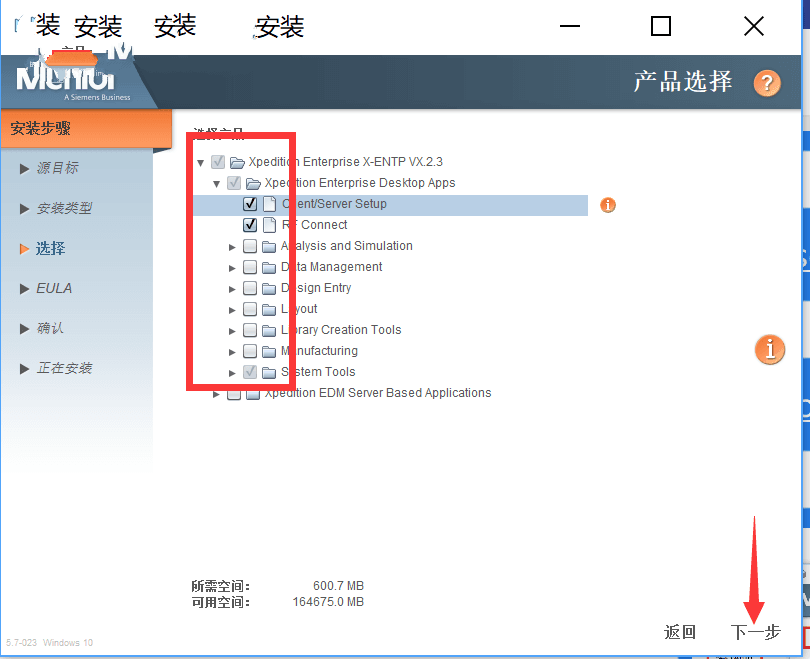Screen dimensions: 810x659
Task: Open the EULA install step
Action: click(x=54, y=288)
